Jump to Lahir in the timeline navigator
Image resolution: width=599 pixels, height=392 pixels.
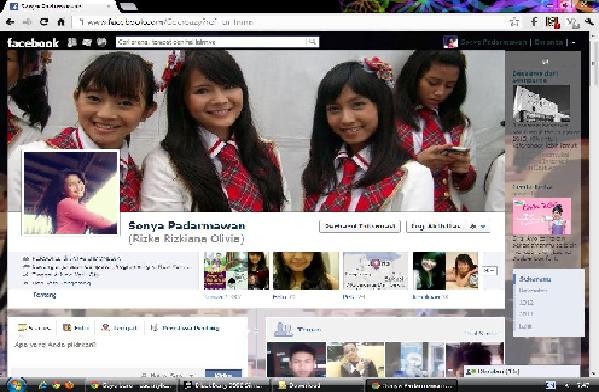525,326
